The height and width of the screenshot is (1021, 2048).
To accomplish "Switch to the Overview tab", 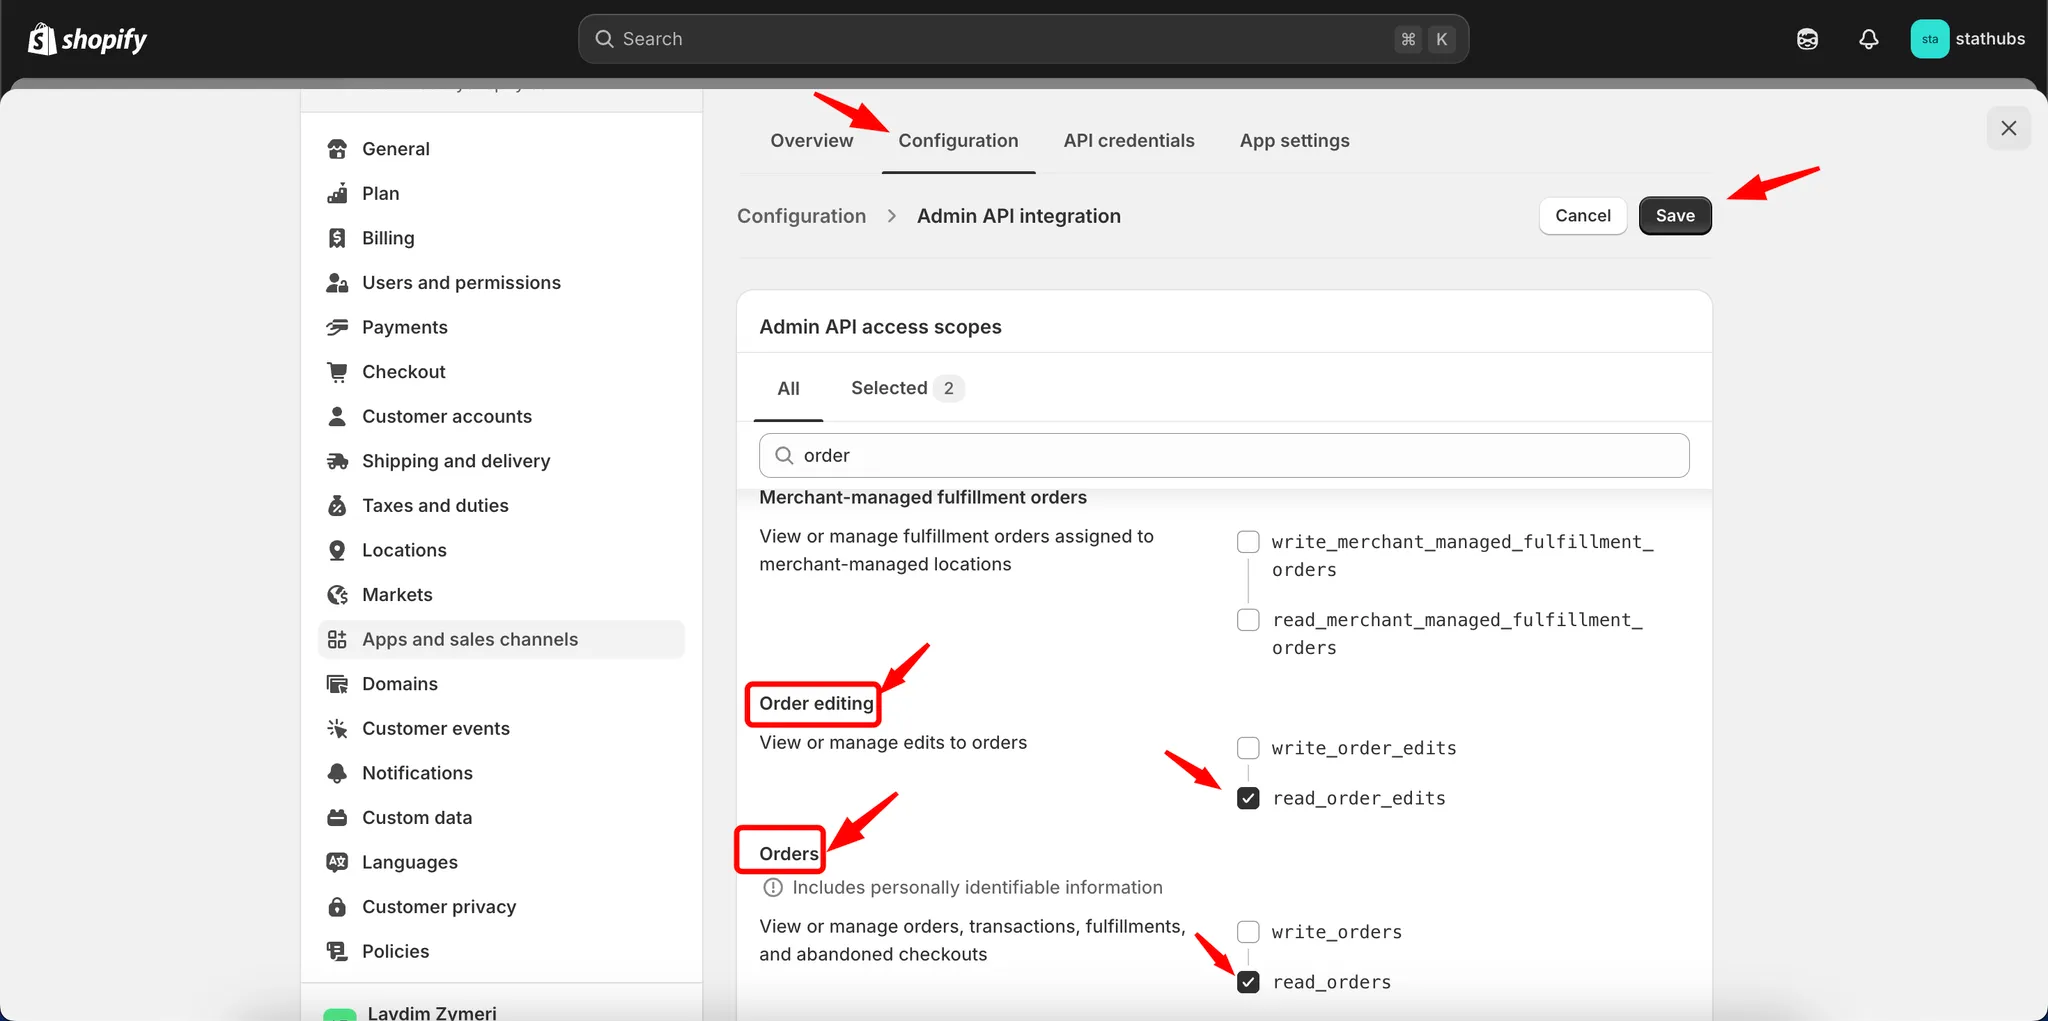I will click(811, 141).
